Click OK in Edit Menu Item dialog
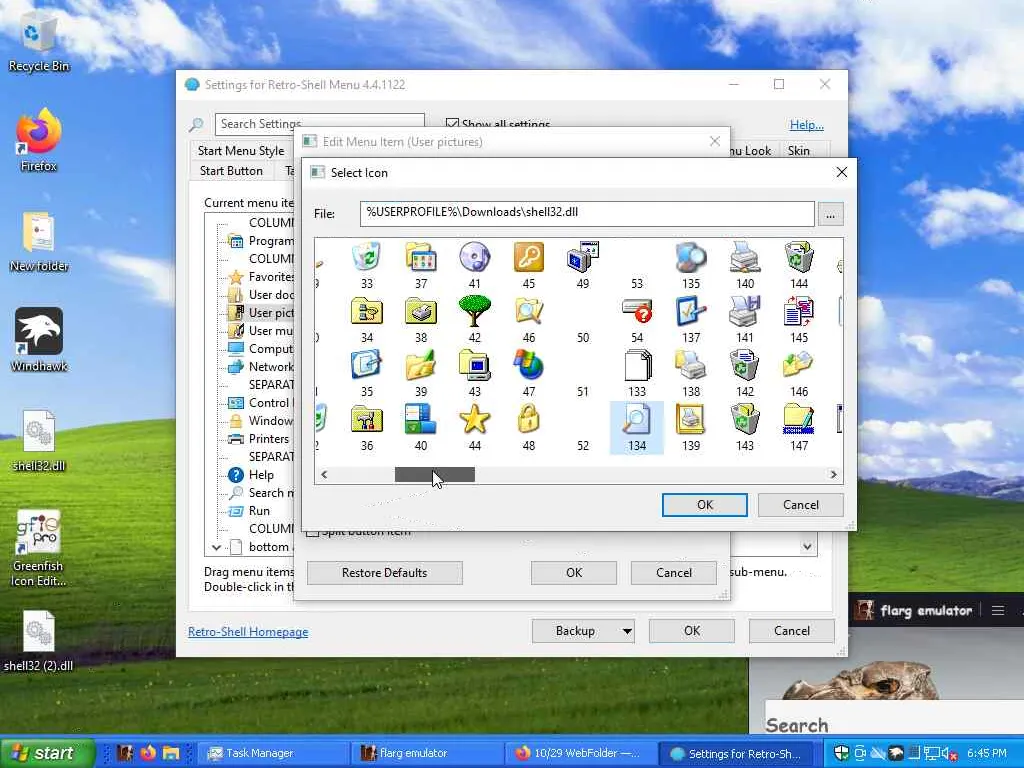This screenshot has width=1024, height=768. pos(574,573)
